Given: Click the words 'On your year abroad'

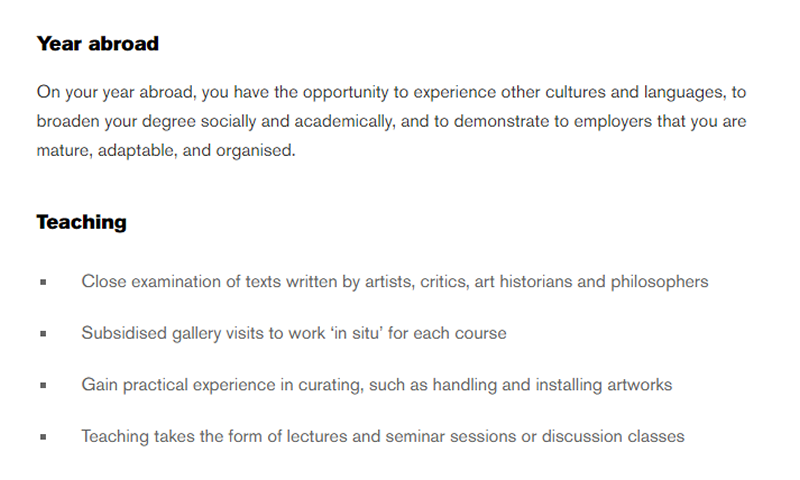Looking at the screenshot, I should click(115, 92).
